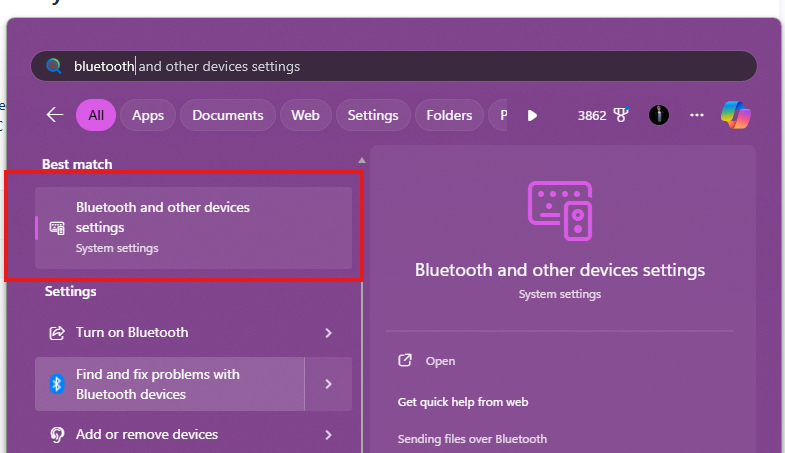Screen dimensions: 785x453
Task: Switch to the Documents filter tab
Action: click(x=228, y=115)
